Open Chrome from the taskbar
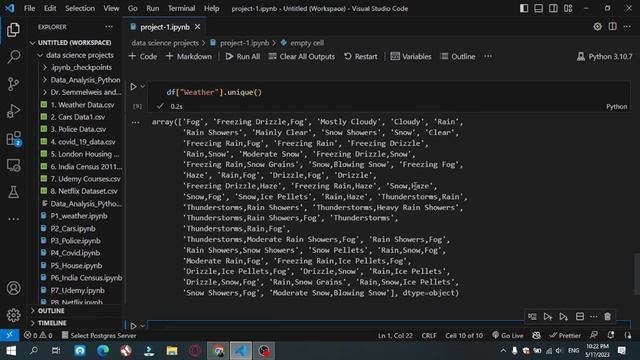640x360 pixels. click(218, 351)
